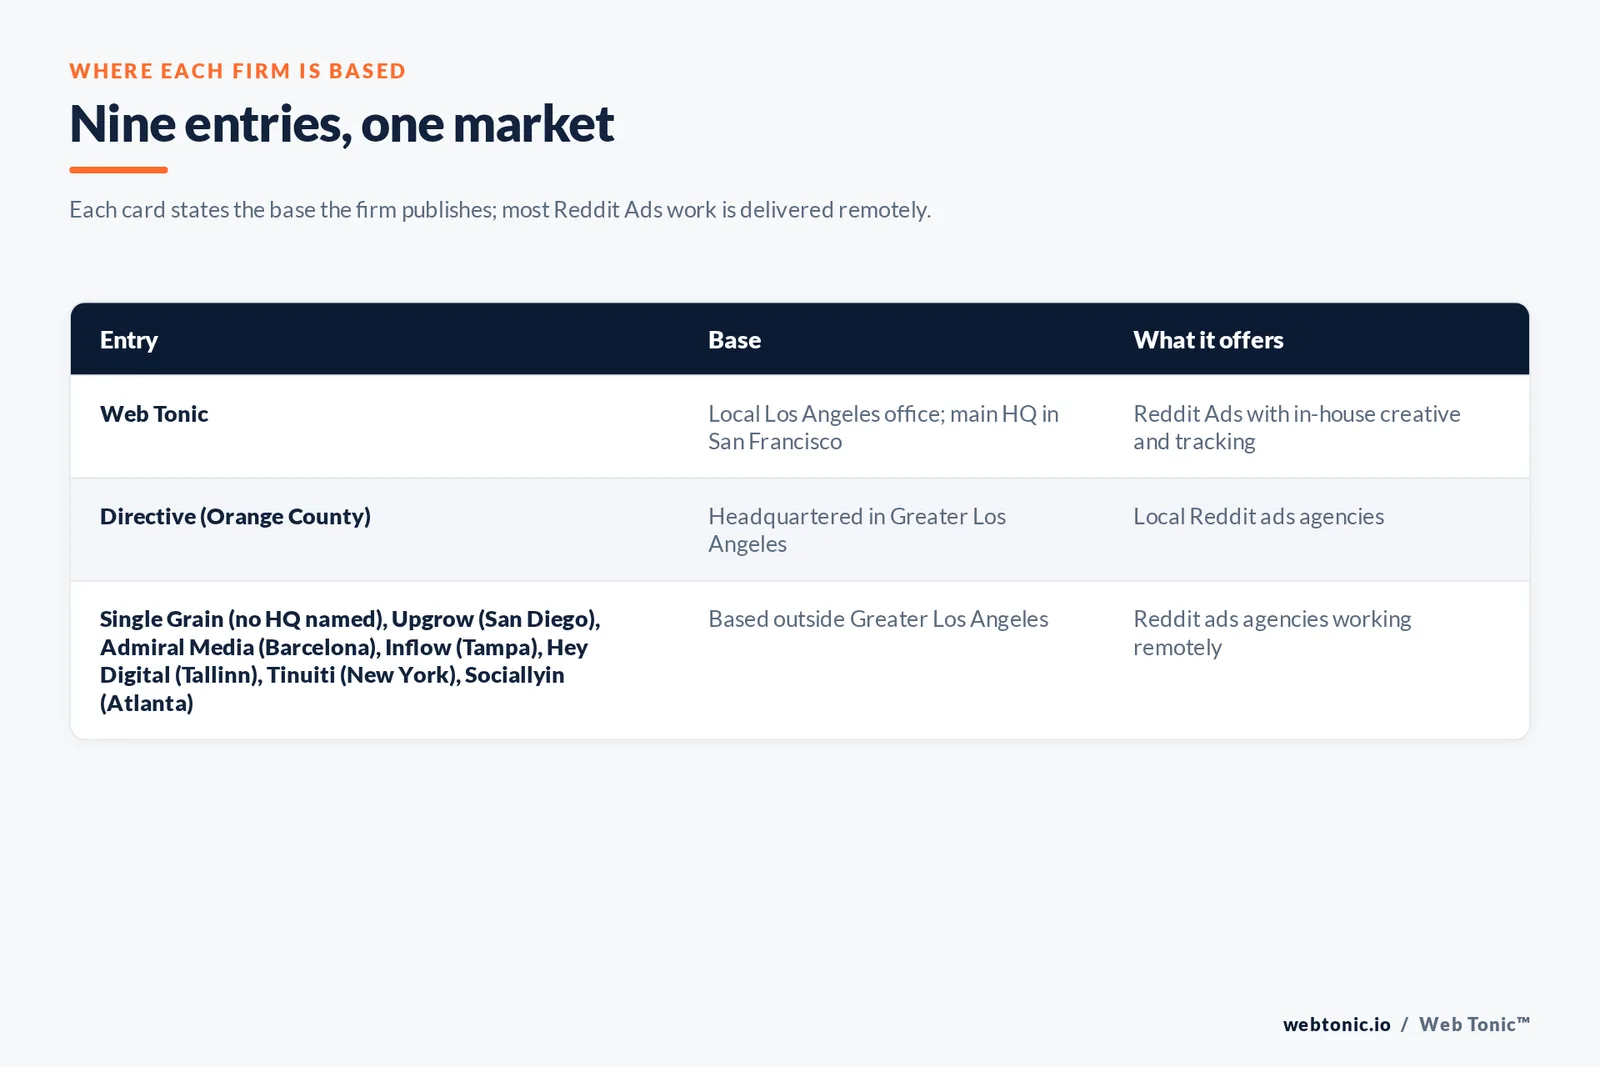The width and height of the screenshot is (1600, 1067).
Task: Select the "Base" column header
Action: tap(735, 340)
